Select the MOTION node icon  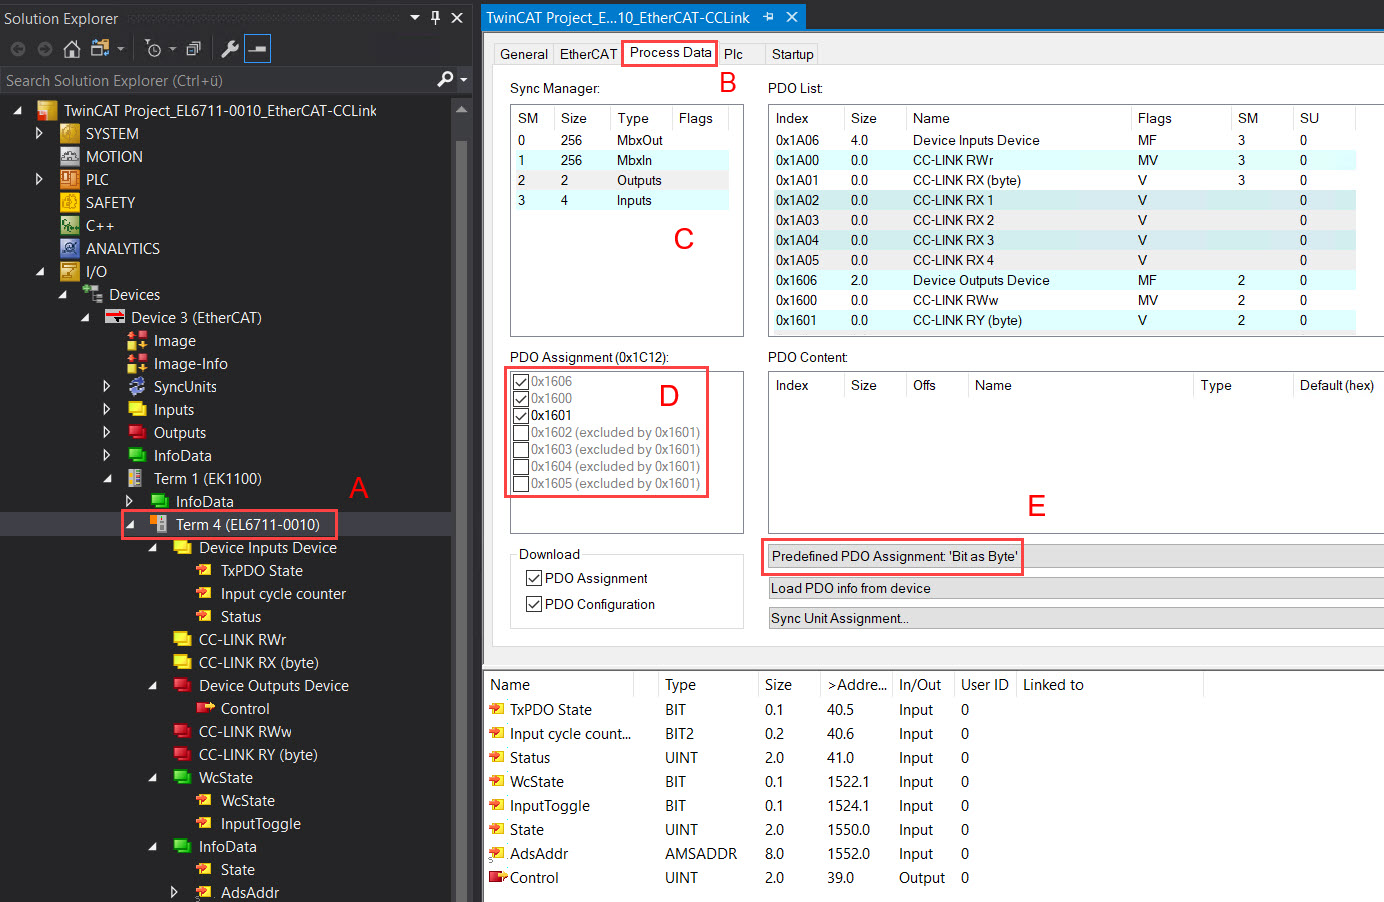(x=70, y=156)
